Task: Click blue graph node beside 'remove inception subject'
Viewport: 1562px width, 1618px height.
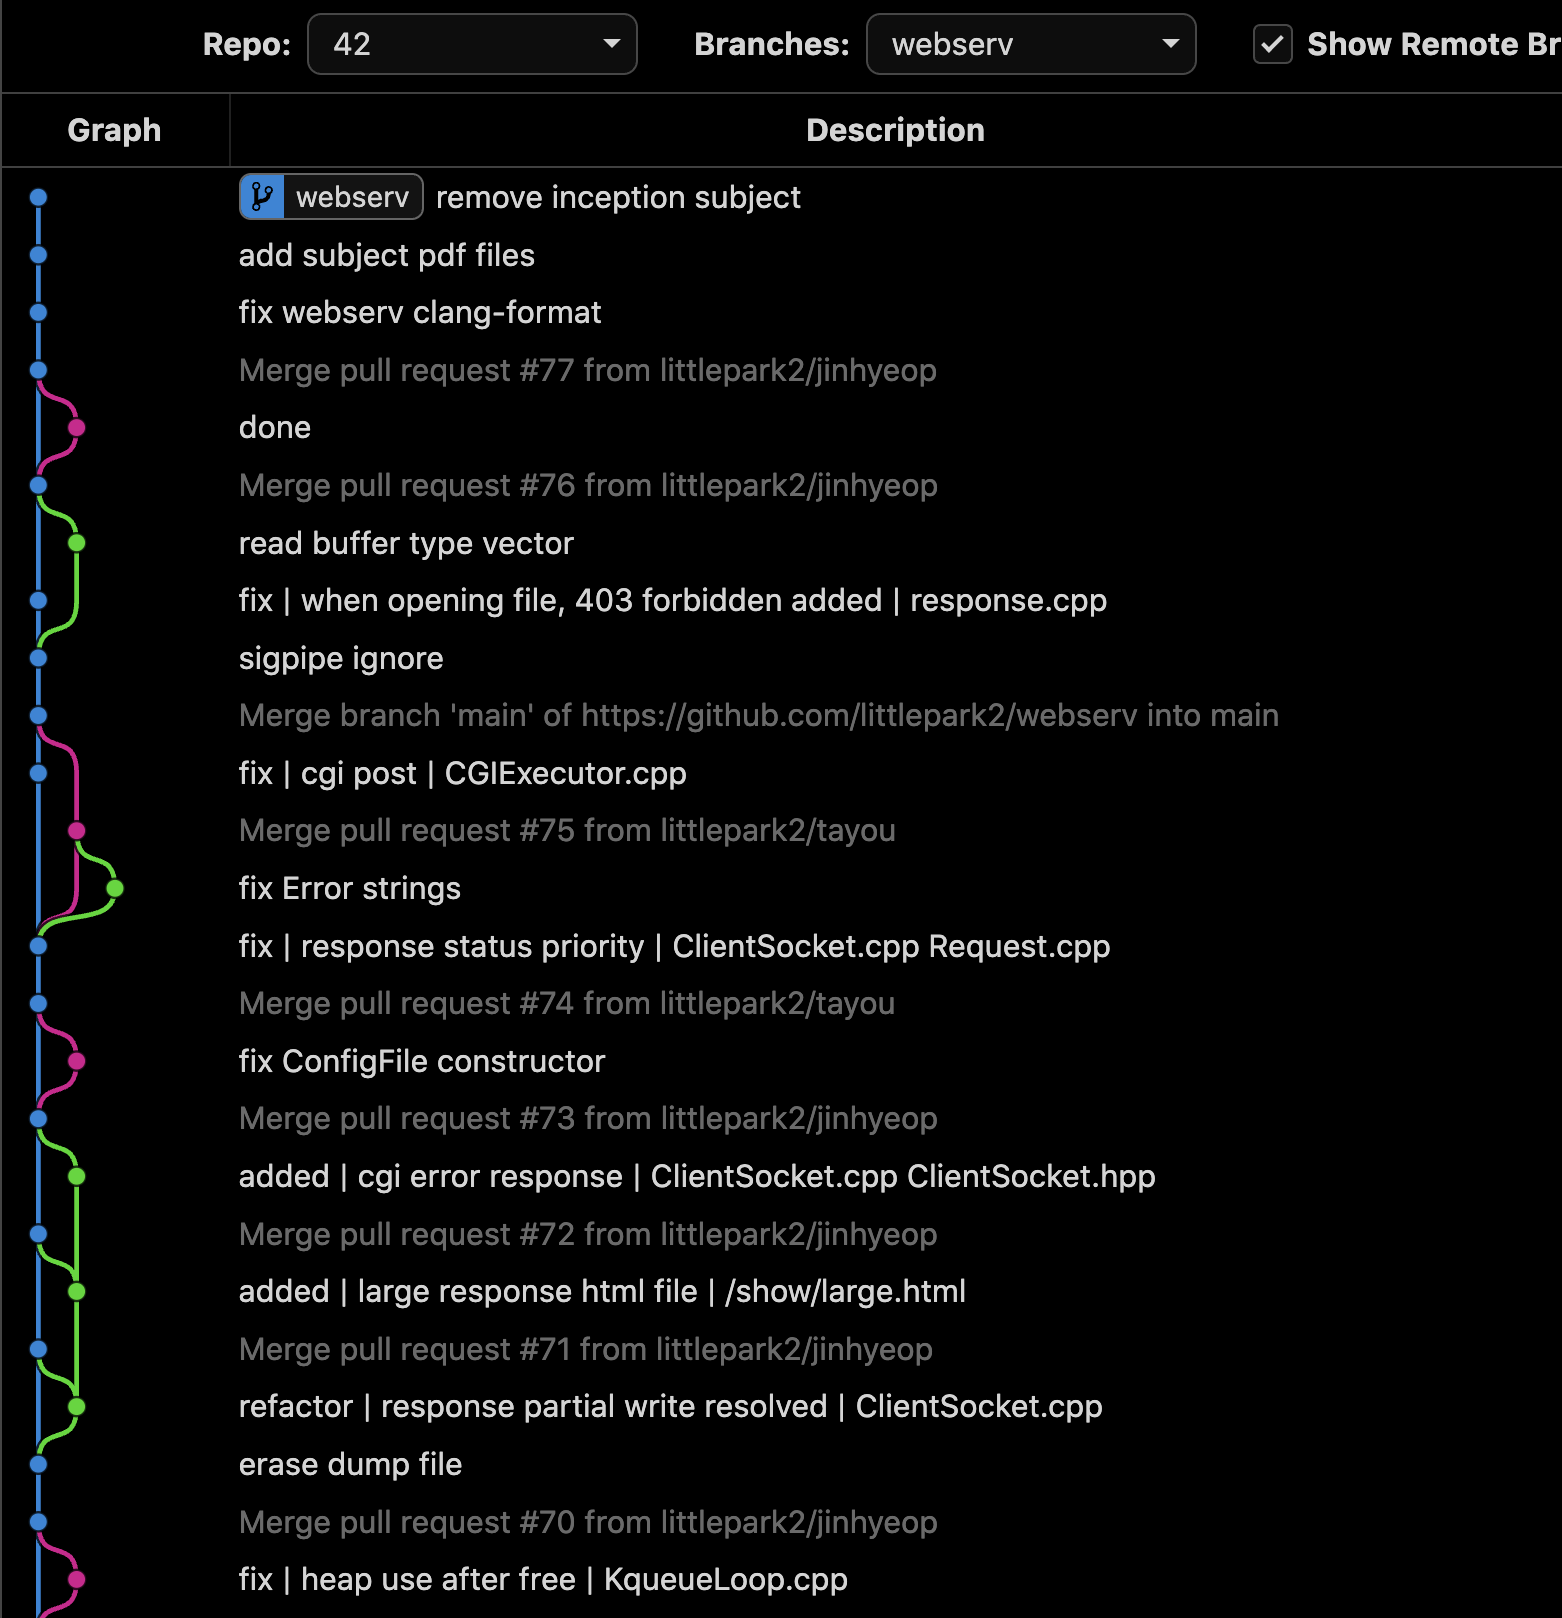Action: (38, 197)
